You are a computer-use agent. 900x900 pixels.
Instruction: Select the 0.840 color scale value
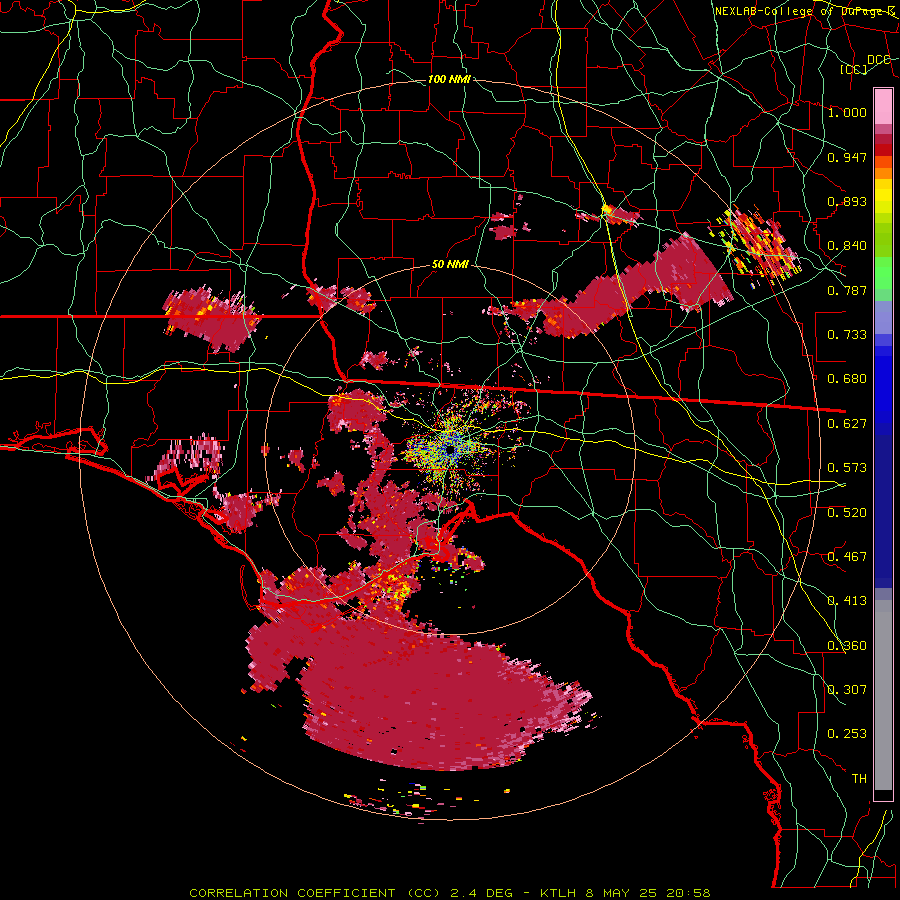(x=847, y=246)
